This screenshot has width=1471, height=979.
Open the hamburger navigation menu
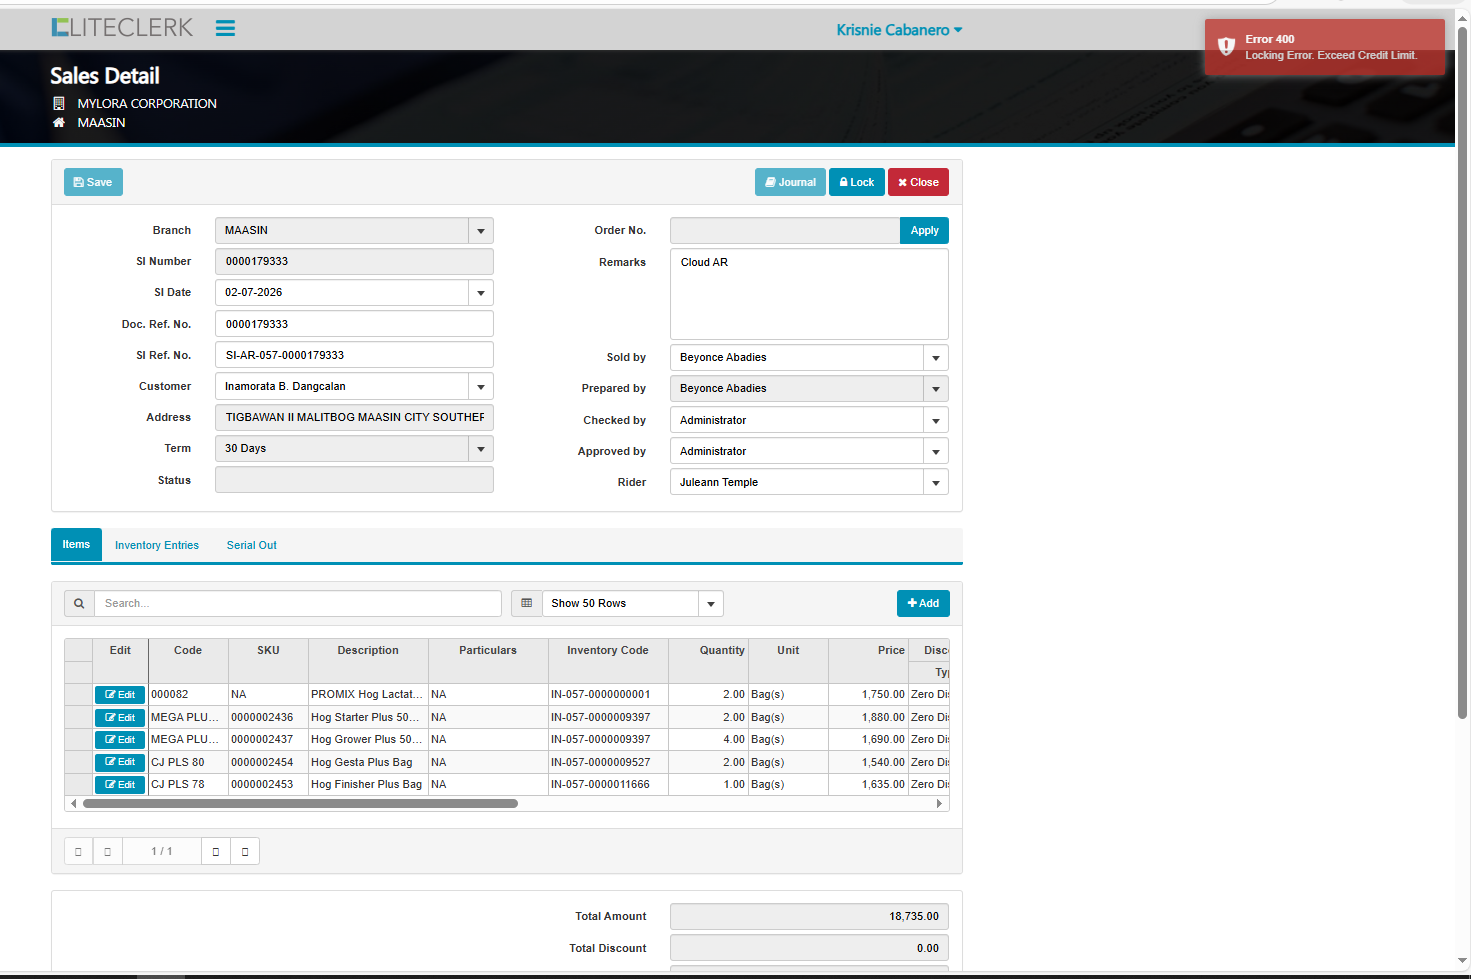coord(225,28)
